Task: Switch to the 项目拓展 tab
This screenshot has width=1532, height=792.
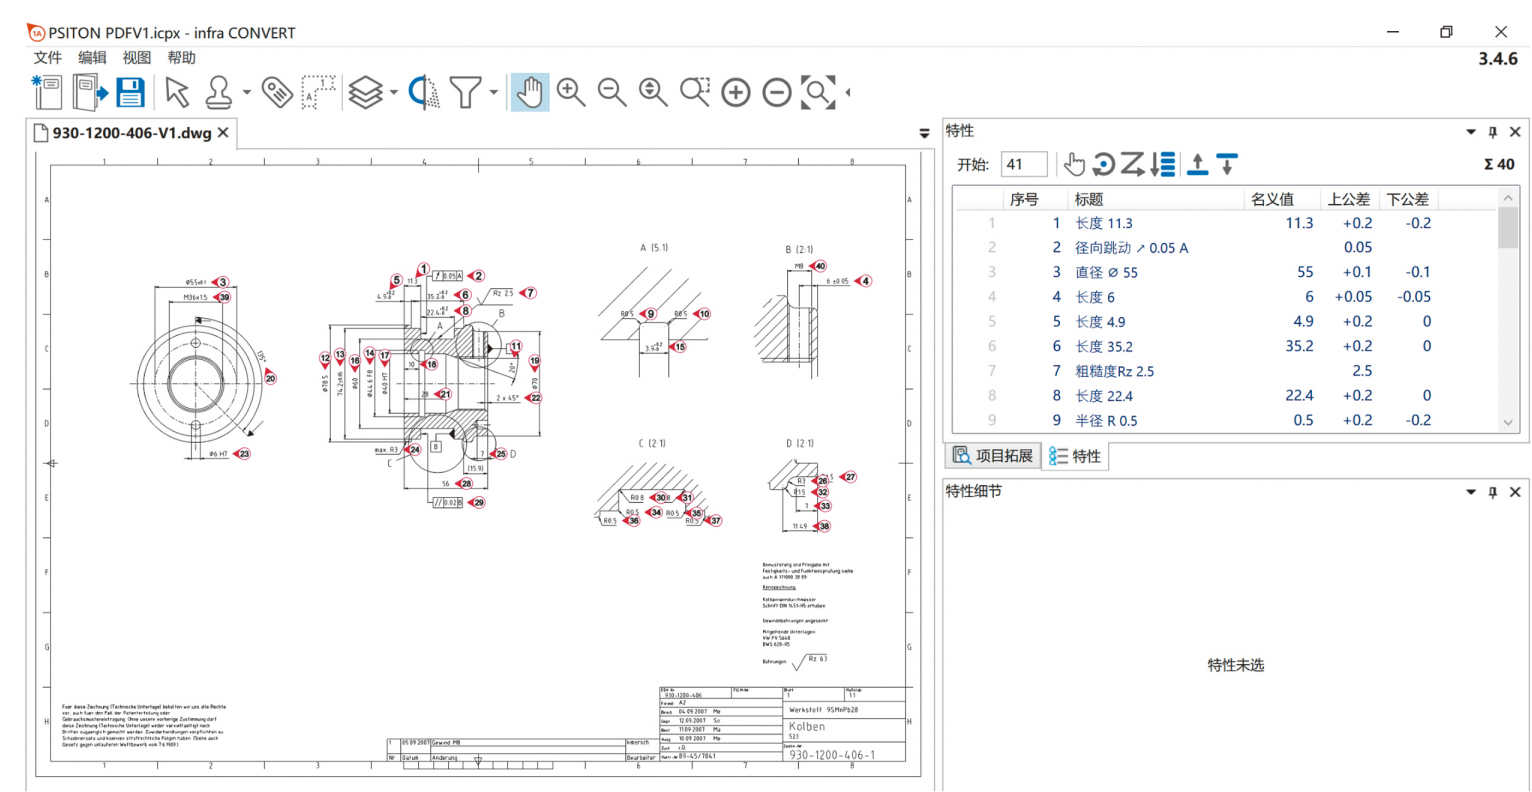Action: (x=992, y=456)
